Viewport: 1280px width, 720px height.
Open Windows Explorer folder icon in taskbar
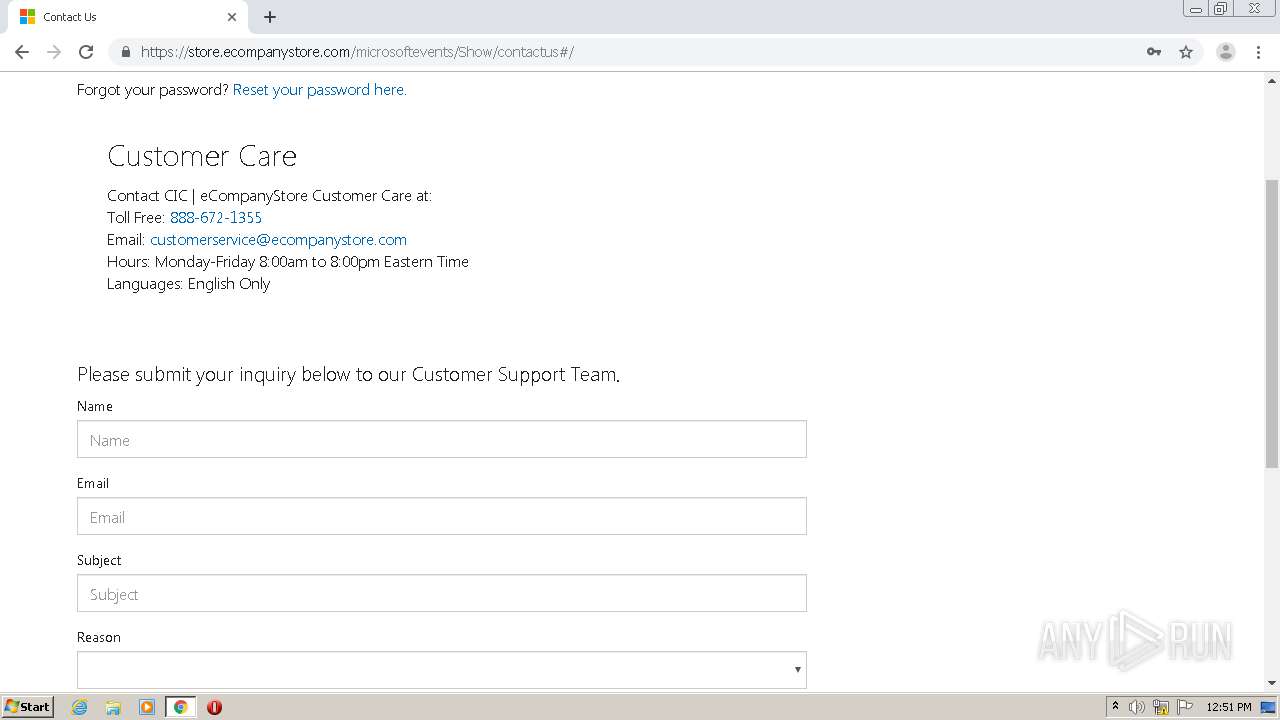click(113, 707)
